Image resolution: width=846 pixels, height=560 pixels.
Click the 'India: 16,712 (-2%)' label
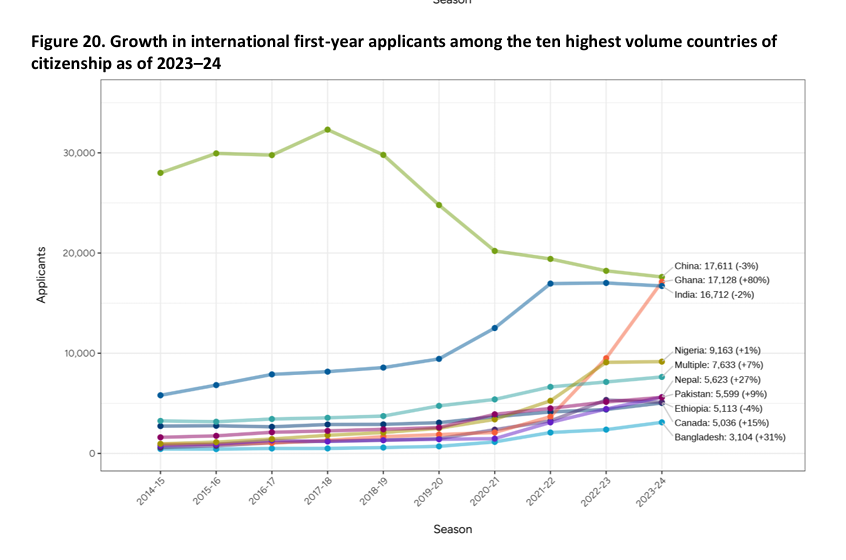714,295
